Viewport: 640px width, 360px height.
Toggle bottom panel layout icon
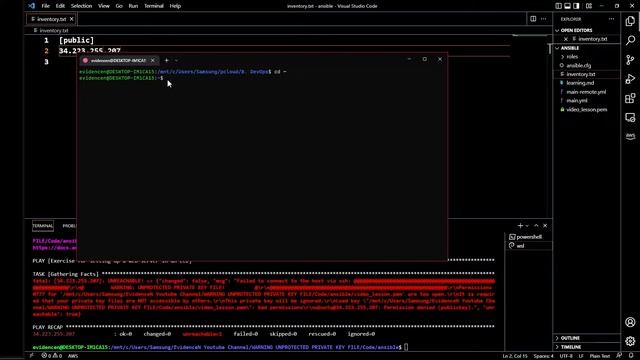[x=567, y=6]
